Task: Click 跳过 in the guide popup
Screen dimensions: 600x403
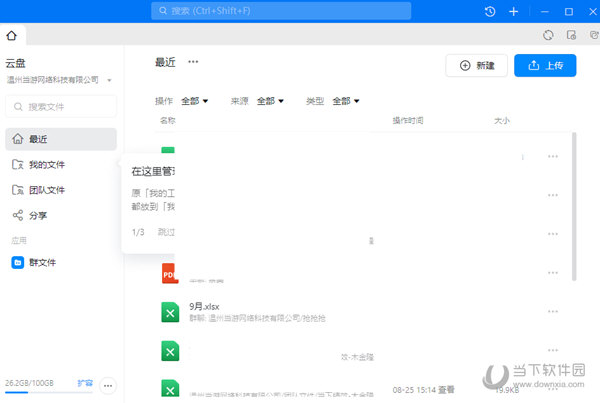Action: [x=166, y=232]
